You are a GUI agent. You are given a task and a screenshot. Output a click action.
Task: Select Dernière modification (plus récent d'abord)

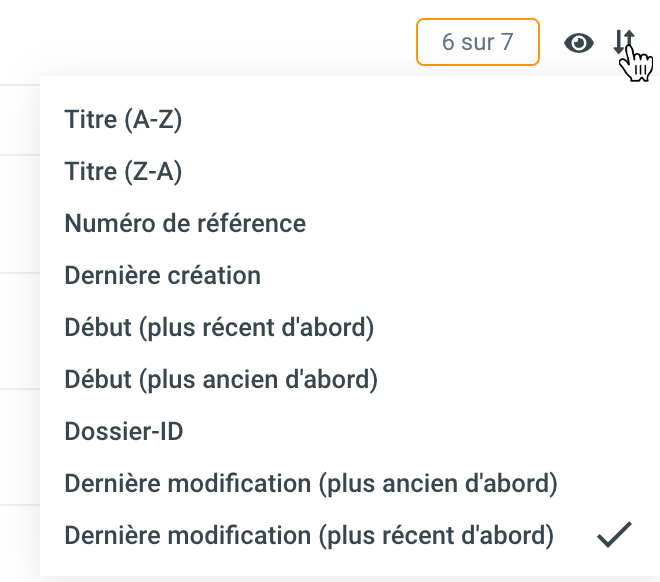[x=309, y=535]
